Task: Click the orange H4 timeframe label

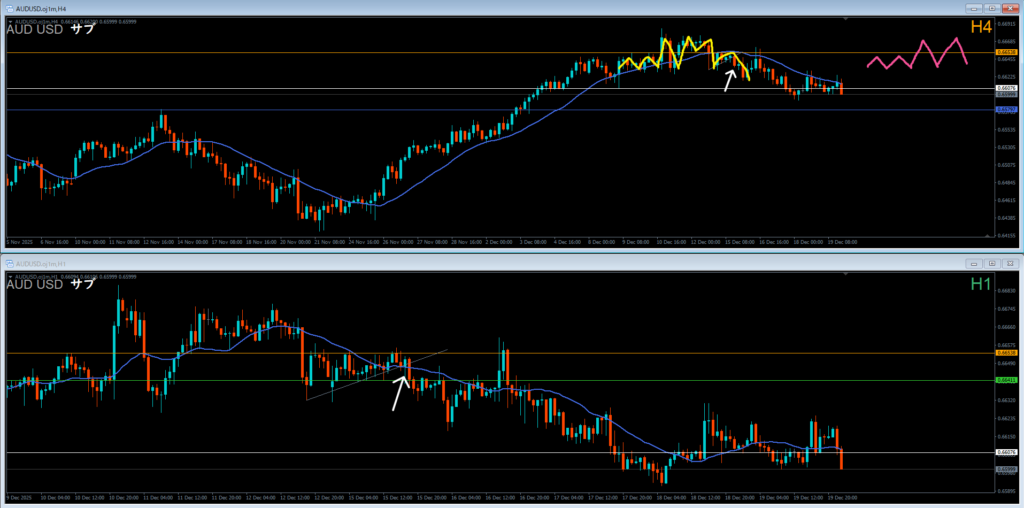Action: click(x=980, y=26)
